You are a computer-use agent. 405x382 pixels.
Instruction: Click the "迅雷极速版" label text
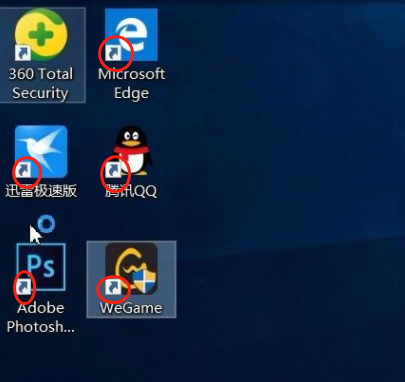[x=41, y=191]
